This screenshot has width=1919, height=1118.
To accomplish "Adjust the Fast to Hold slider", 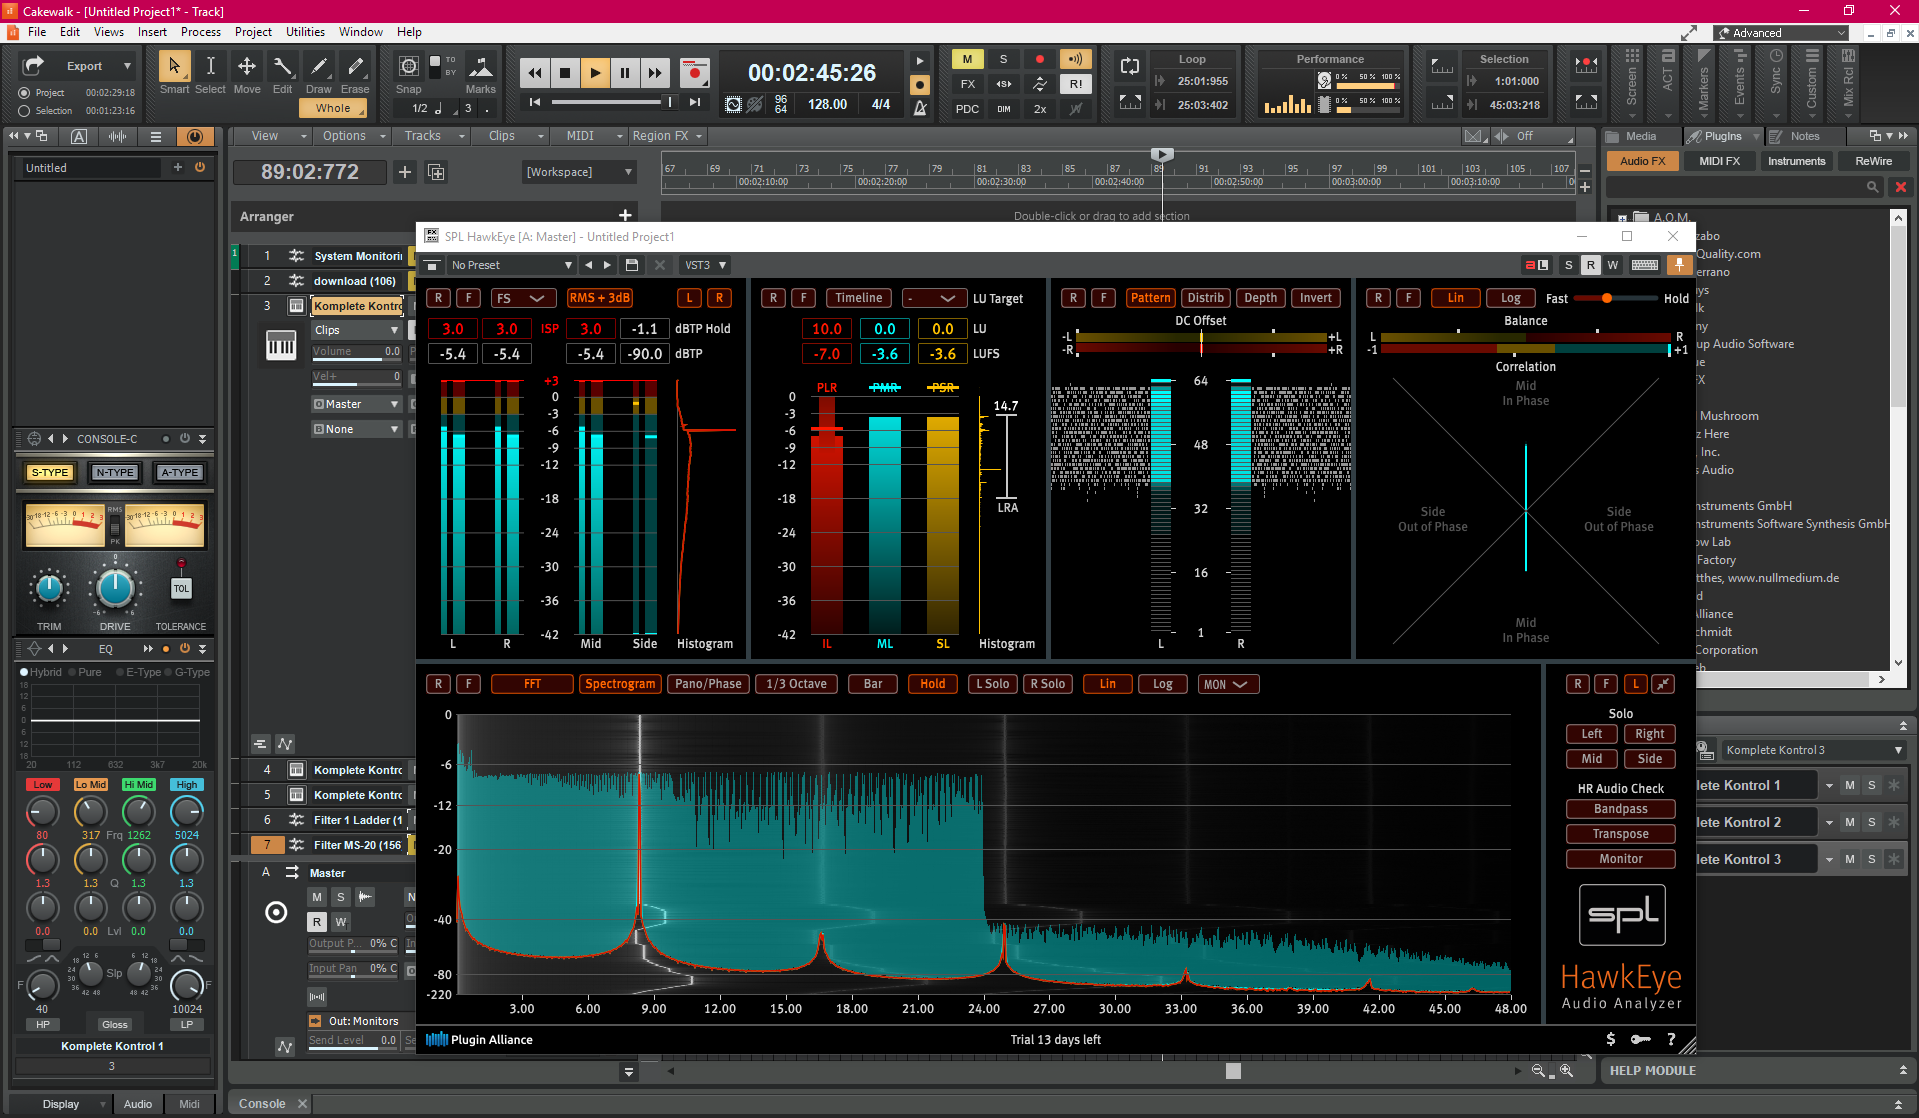I will coord(1606,298).
